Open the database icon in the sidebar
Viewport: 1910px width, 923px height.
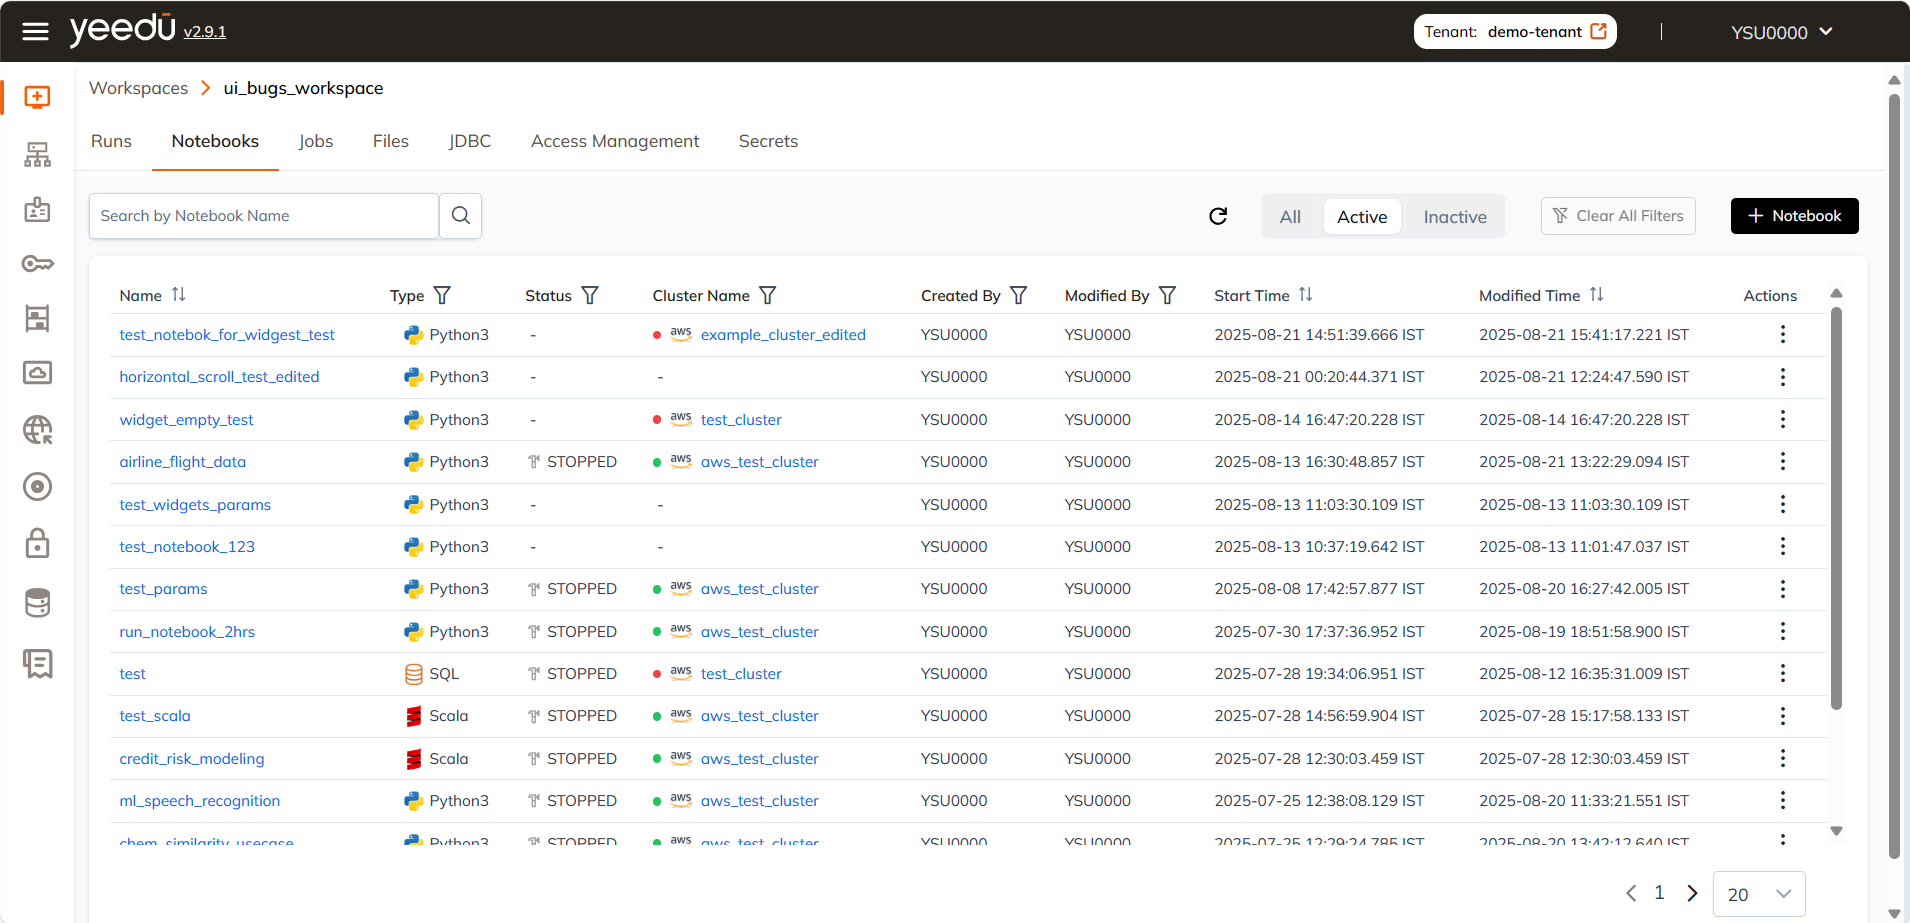pyautogui.click(x=37, y=603)
